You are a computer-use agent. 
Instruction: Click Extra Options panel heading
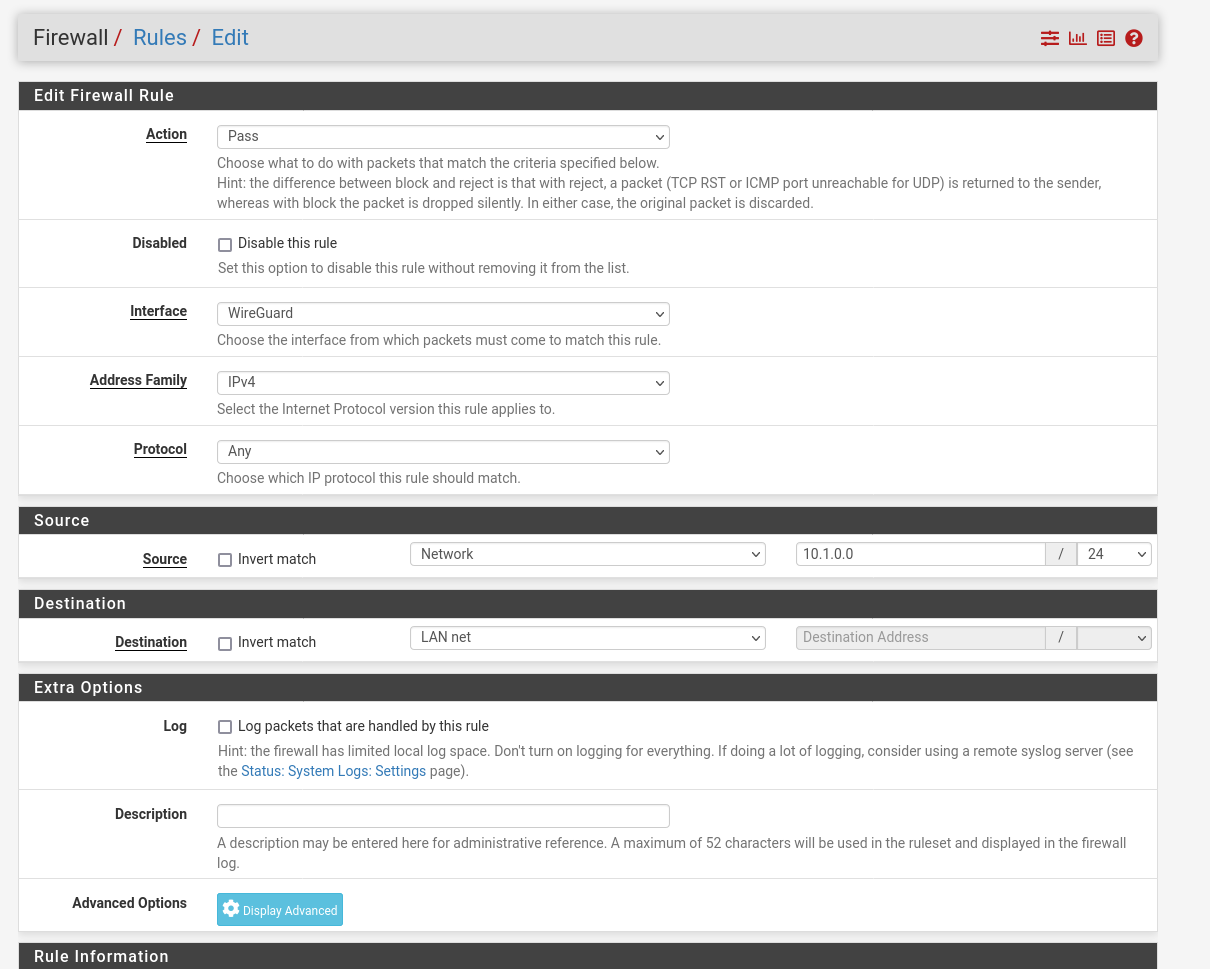click(x=88, y=688)
